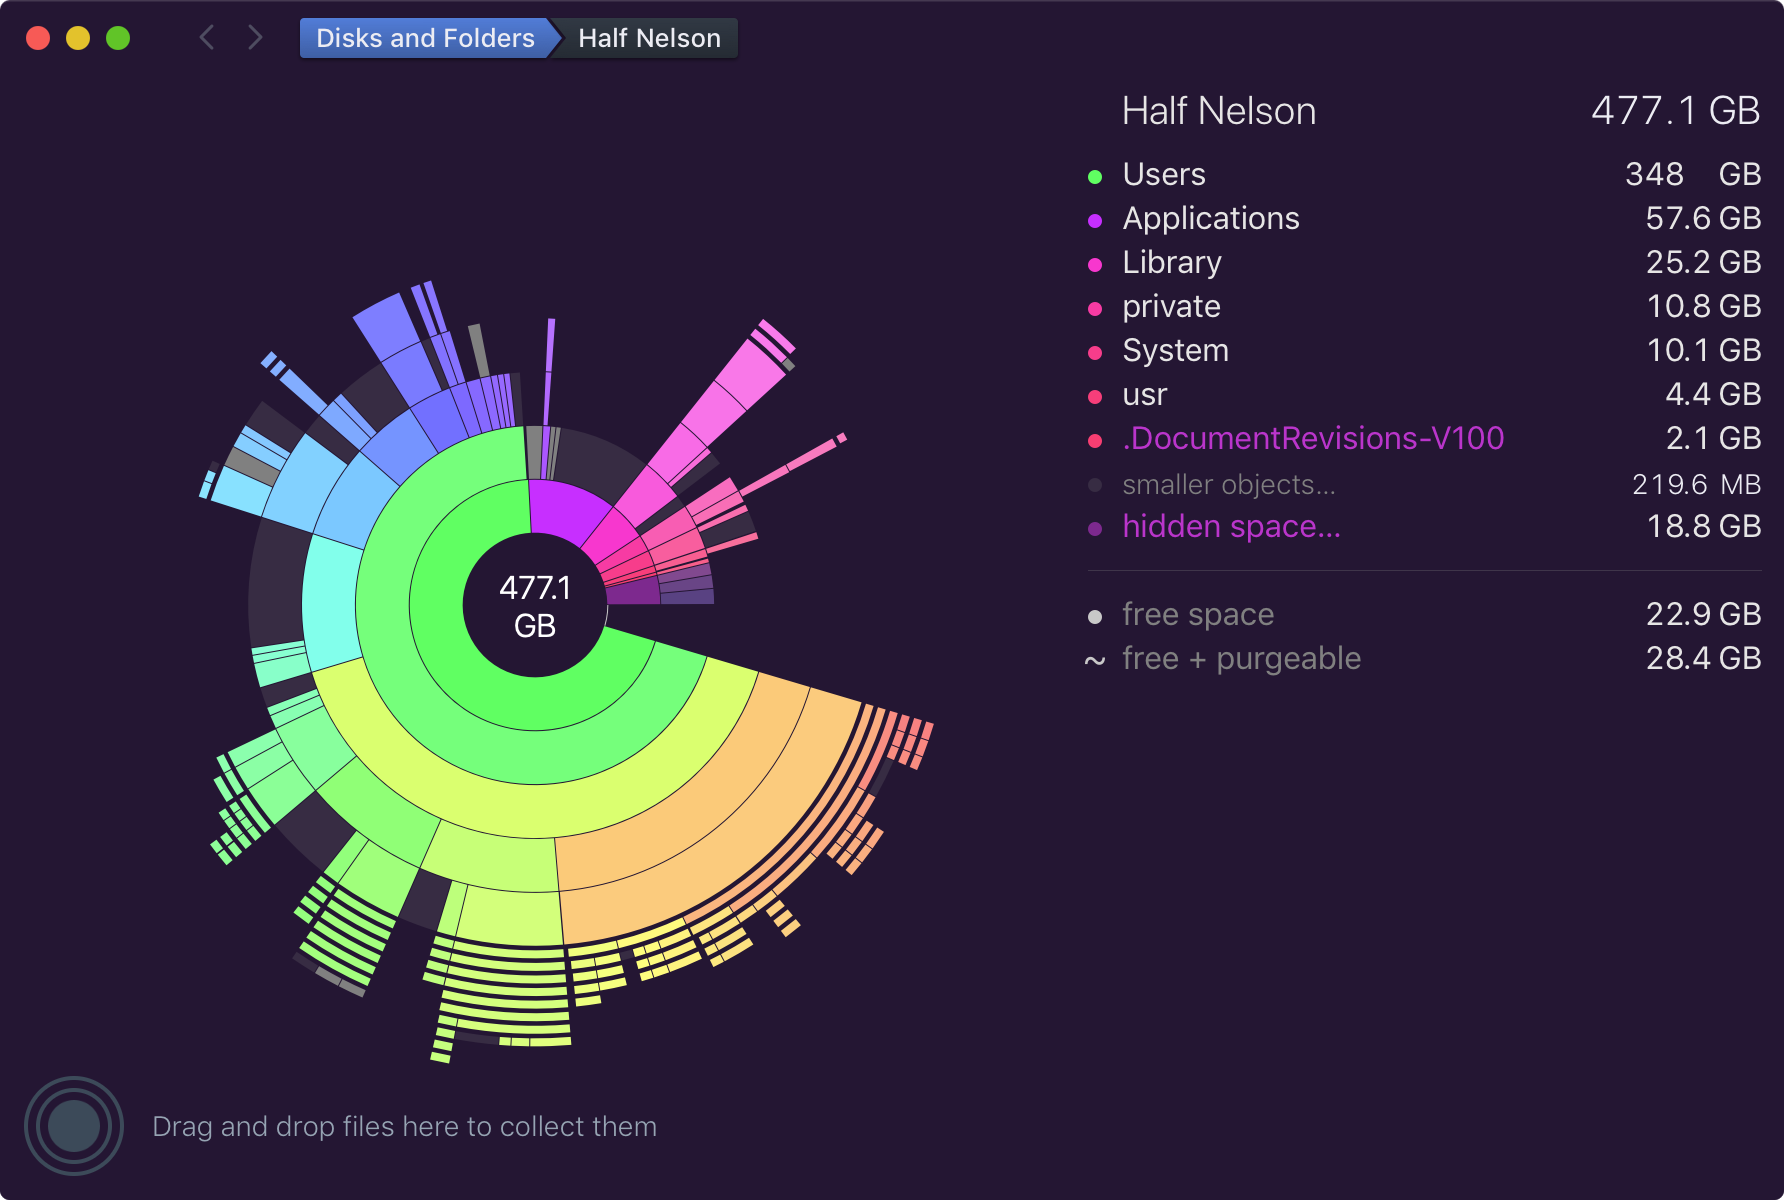Click the green dot beside Users
The image size is (1784, 1200).
coord(1095,177)
